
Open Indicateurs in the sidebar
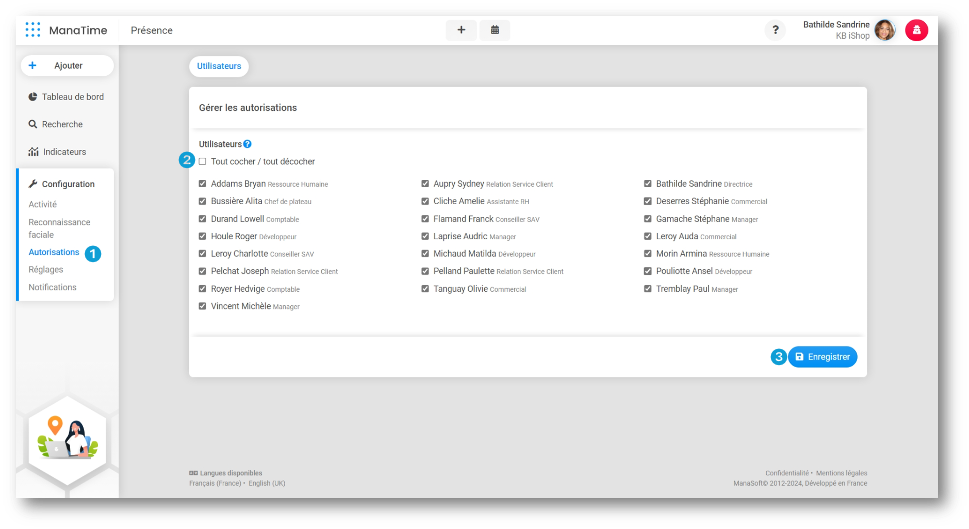pyautogui.click(x=64, y=152)
